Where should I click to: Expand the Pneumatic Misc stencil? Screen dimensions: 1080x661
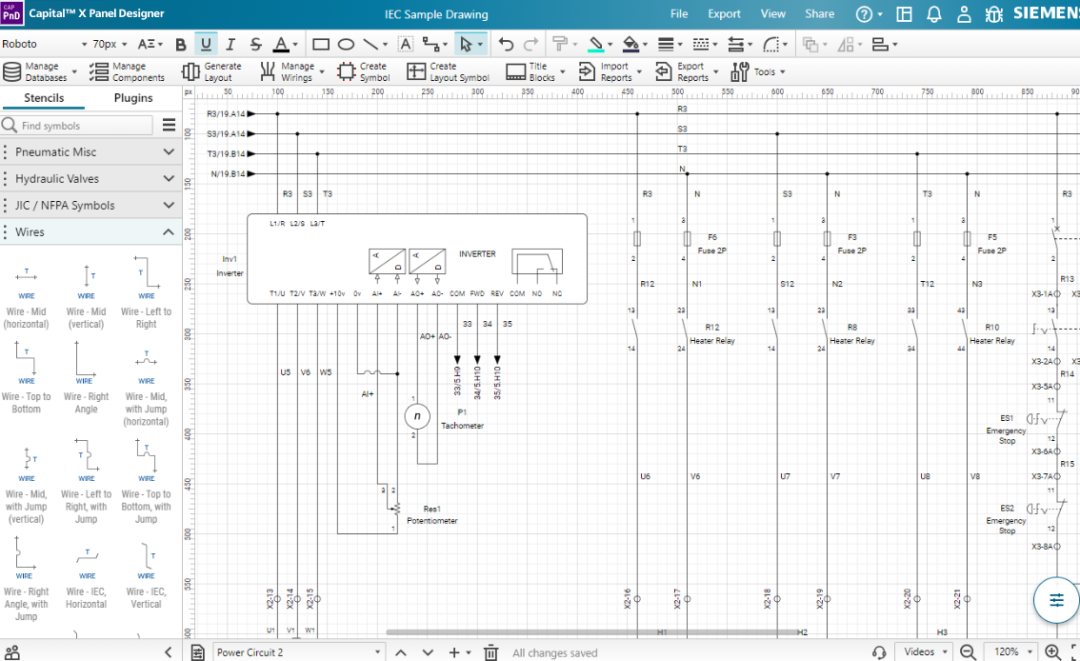(91, 151)
